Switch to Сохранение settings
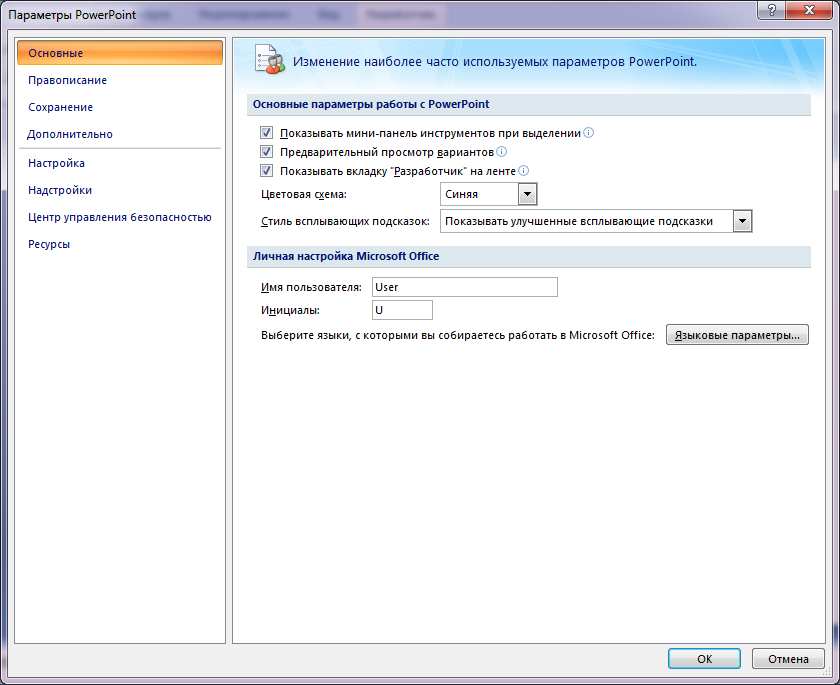This screenshot has height=685, width=840. point(61,107)
